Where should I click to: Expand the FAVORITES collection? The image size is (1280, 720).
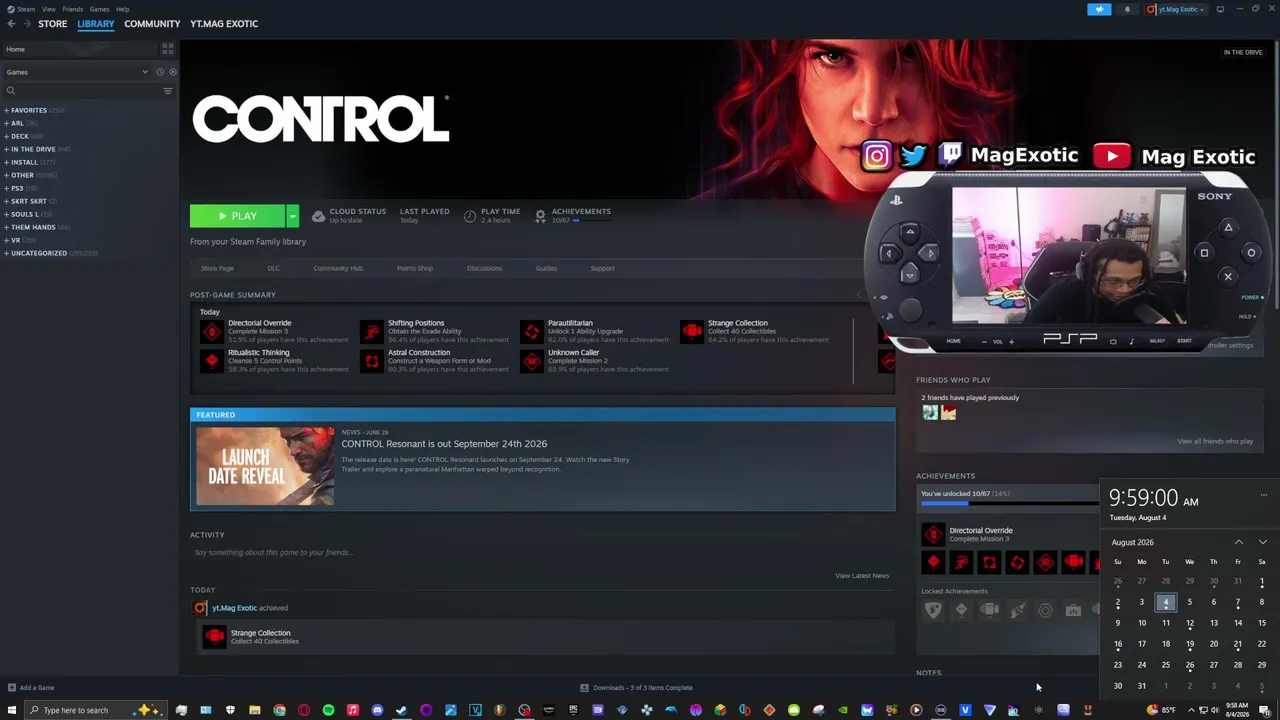7,110
